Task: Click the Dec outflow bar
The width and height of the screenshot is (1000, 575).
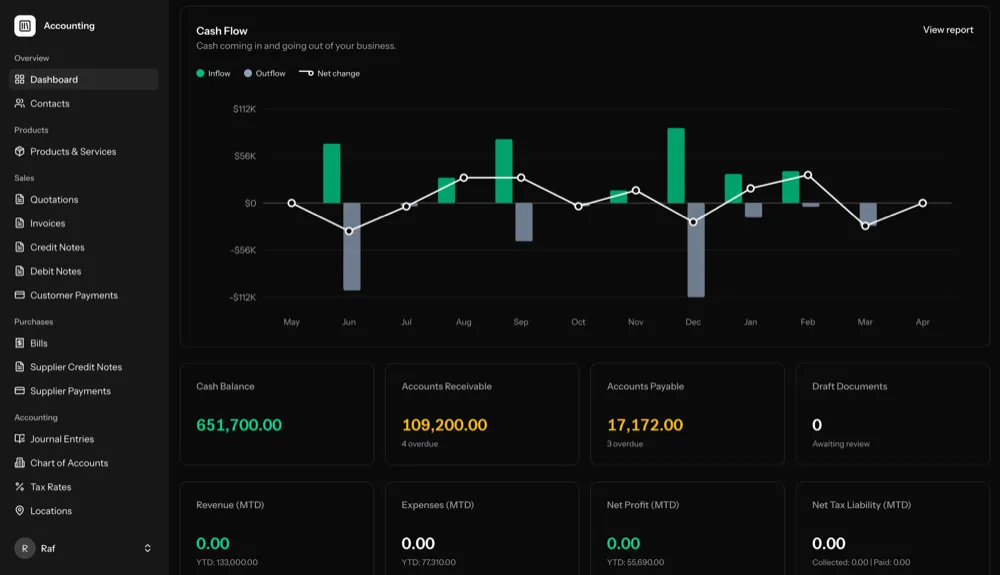Action: coord(696,250)
